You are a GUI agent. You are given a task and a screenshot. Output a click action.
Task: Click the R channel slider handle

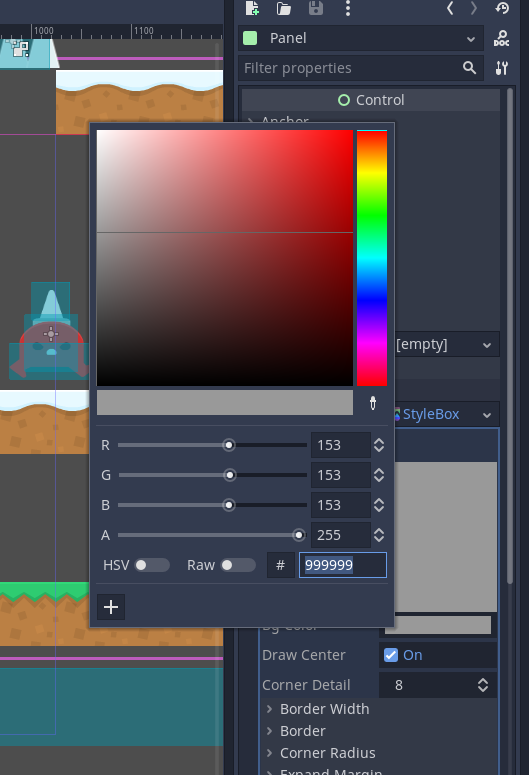point(228,445)
